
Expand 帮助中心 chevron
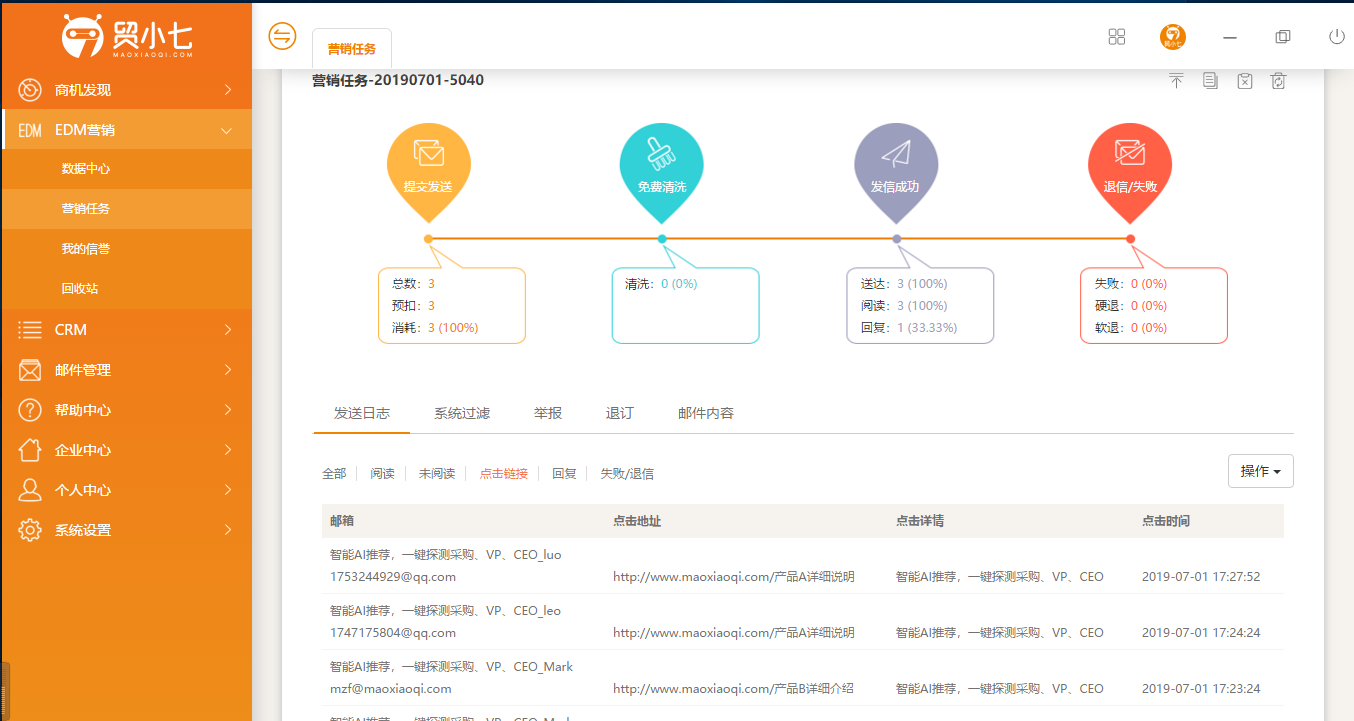click(228, 410)
